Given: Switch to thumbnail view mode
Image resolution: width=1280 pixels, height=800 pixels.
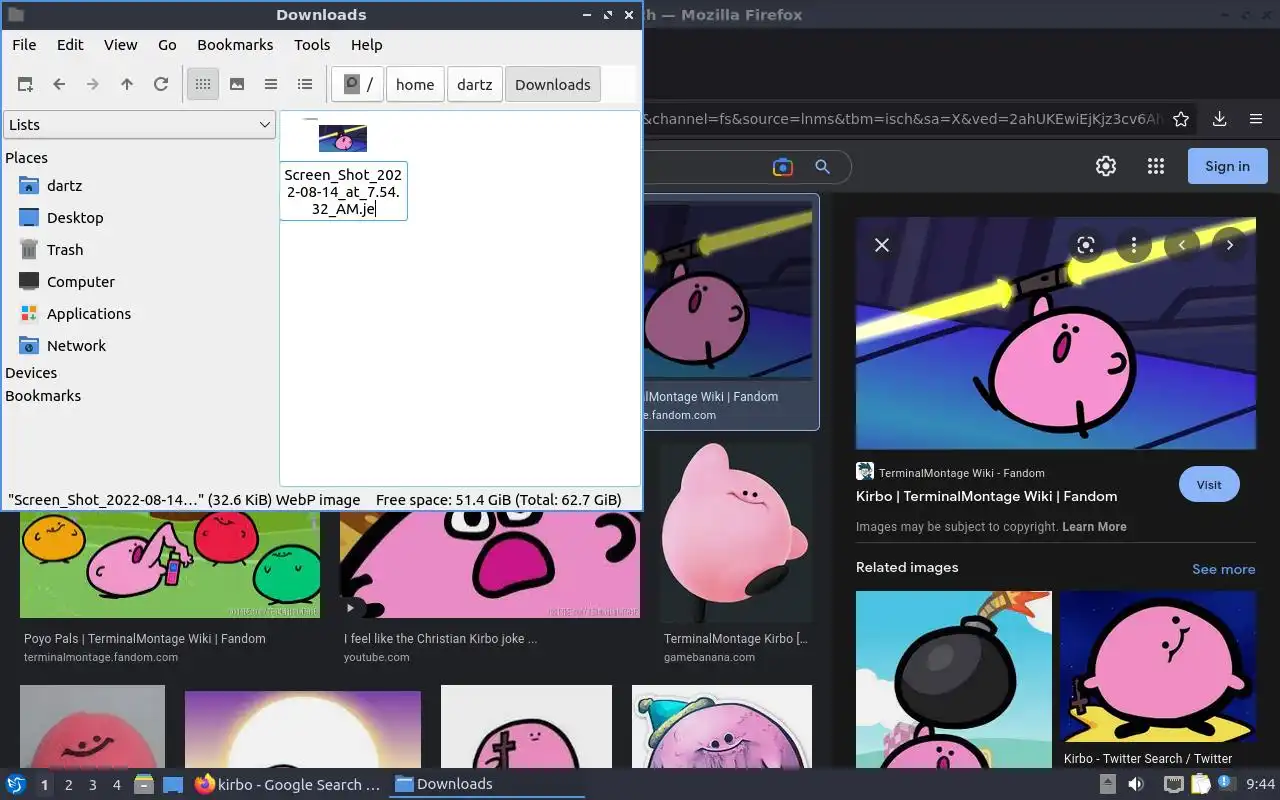Looking at the screenshot, I should (x=237, y=84).
